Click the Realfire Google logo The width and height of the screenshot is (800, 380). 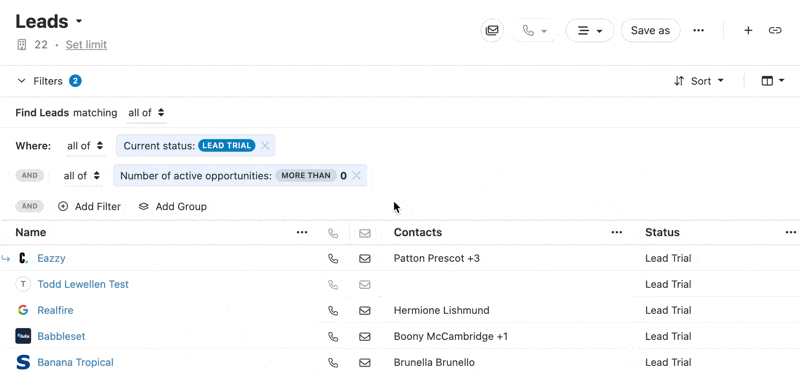click(23, 310)
